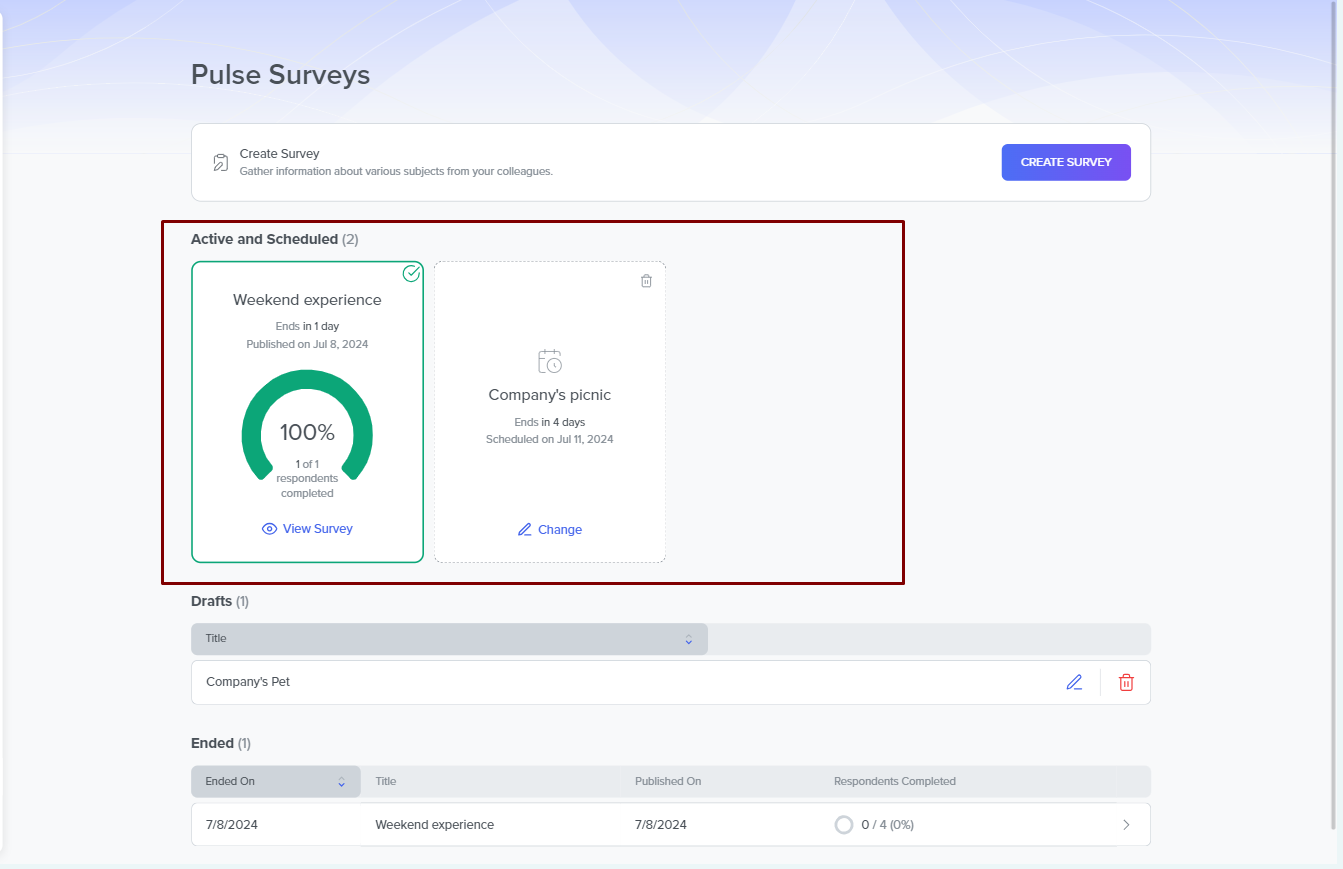Click the empty progress circle in Ended row
This screenshot has width=1343, height=869.
(x=843, y=825)
